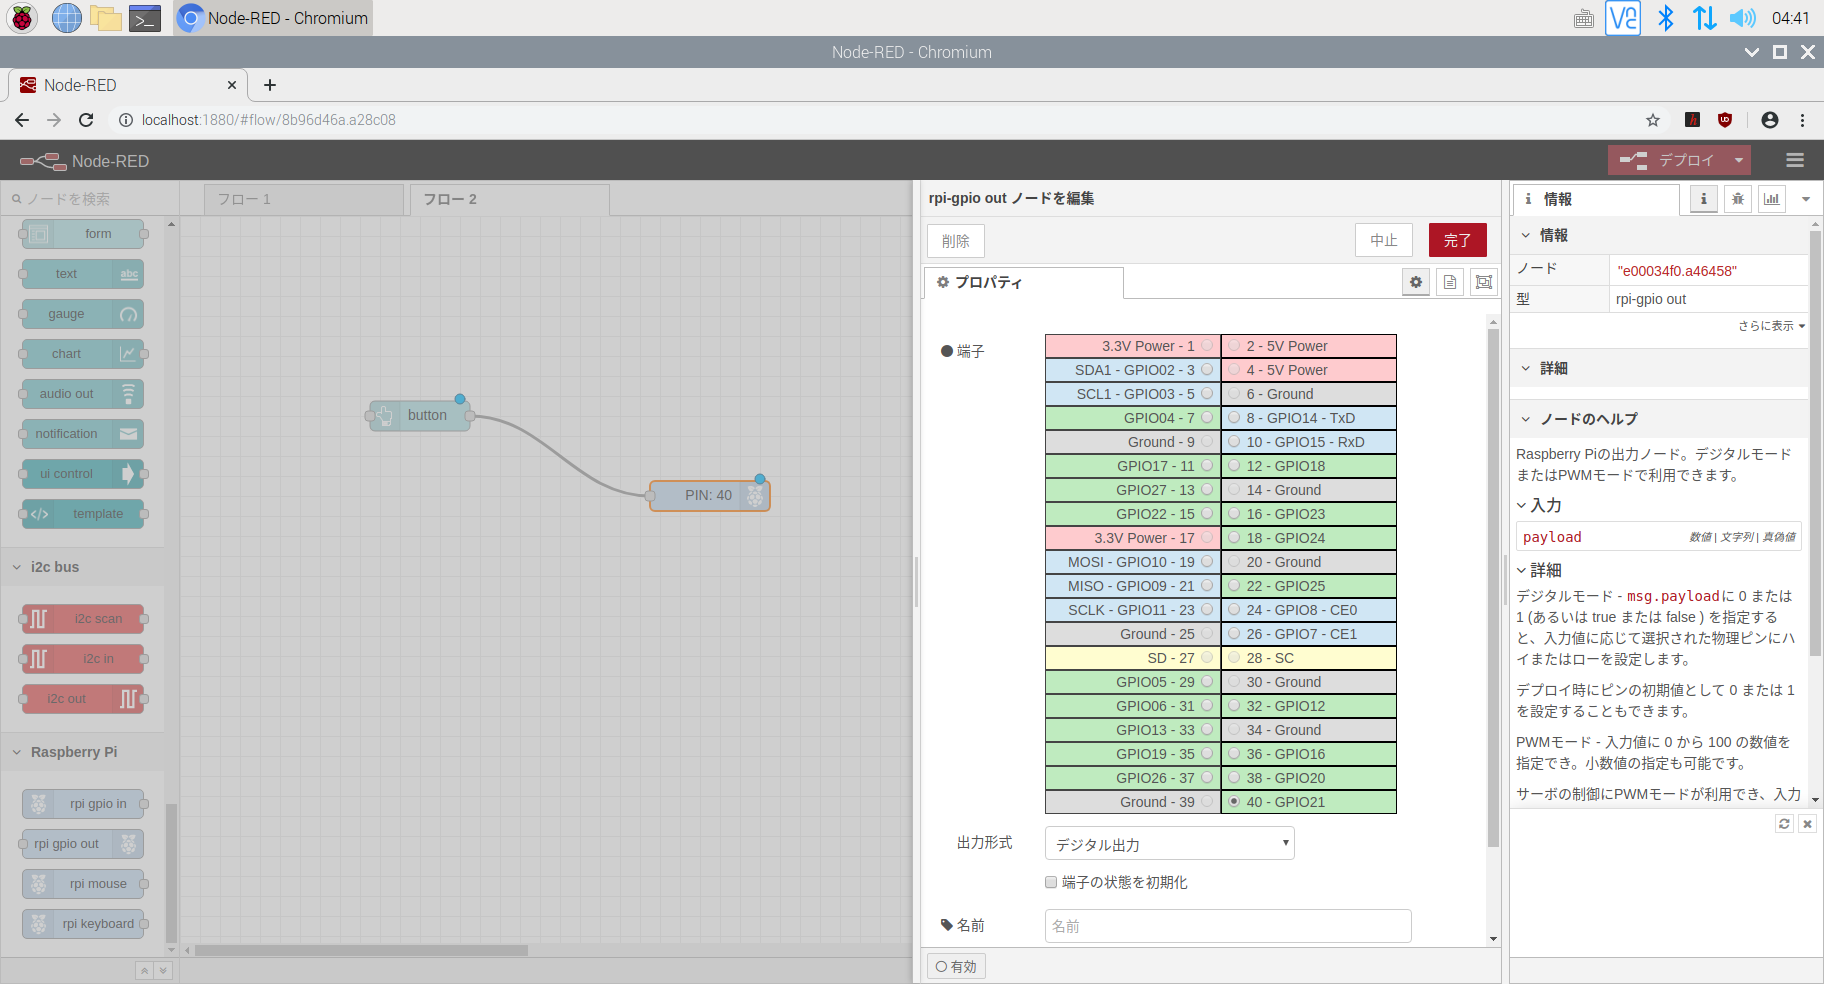Toggle the 有効 enabled button
The width and height of the screenshot is (1824, 984).
[956, 966]
